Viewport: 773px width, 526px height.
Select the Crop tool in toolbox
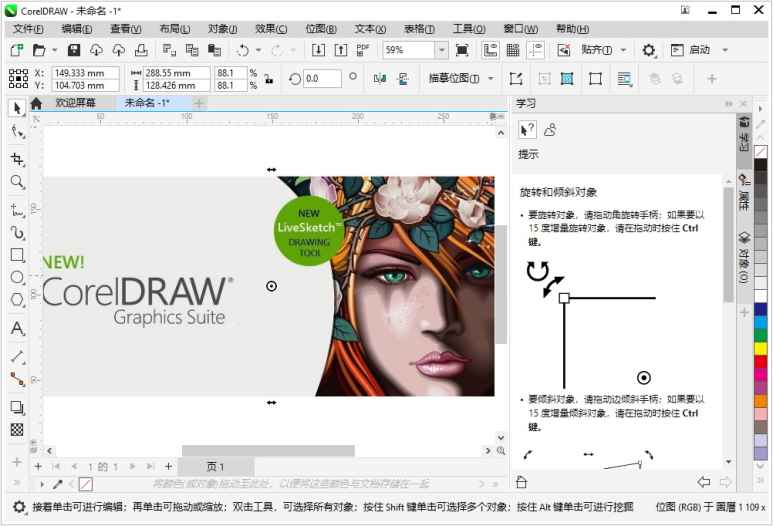coord(17,159)
